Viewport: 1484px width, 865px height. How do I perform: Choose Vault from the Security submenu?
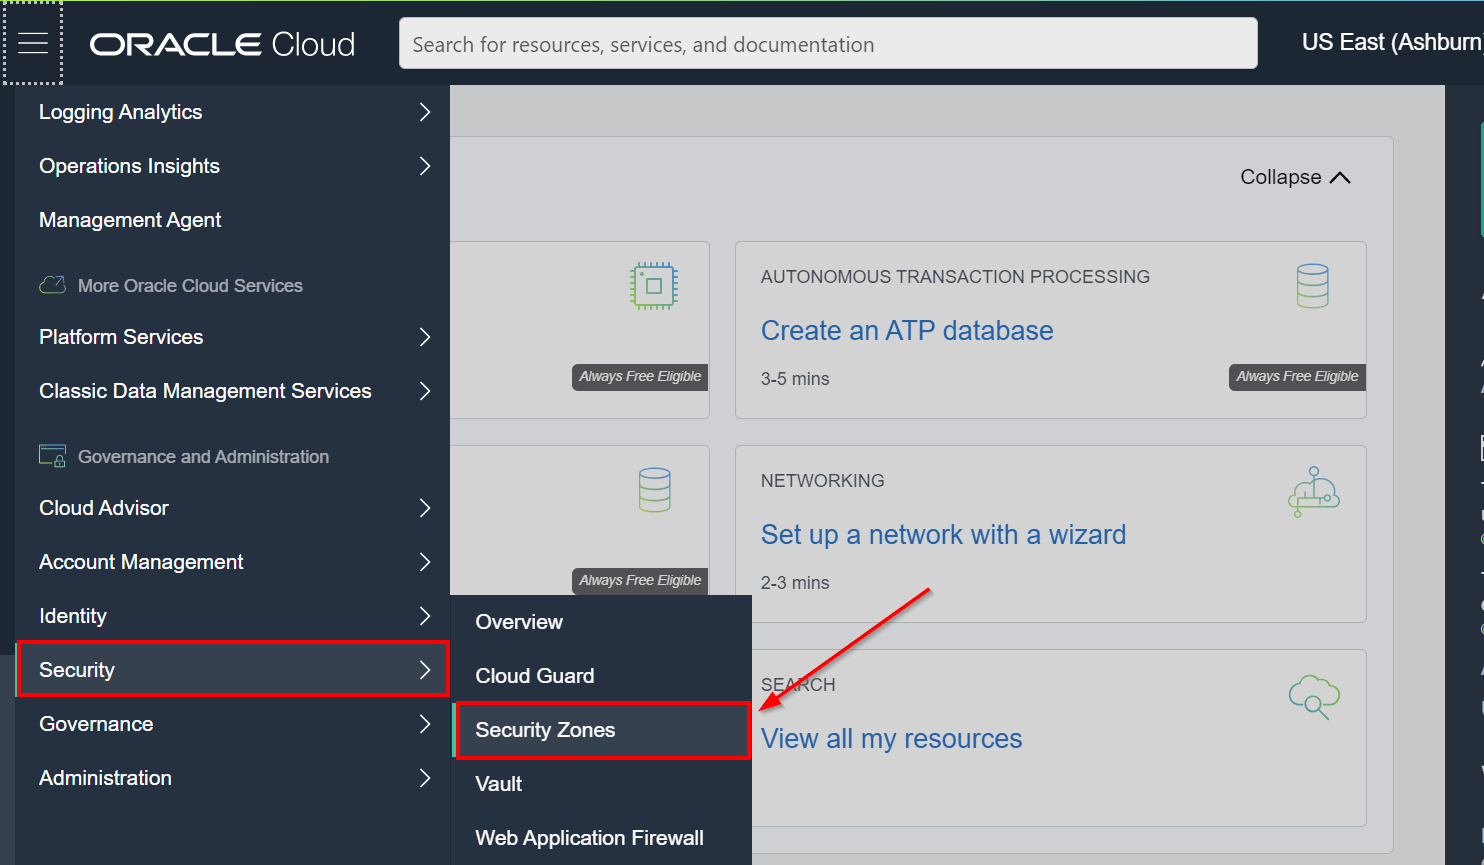(499, 784)
